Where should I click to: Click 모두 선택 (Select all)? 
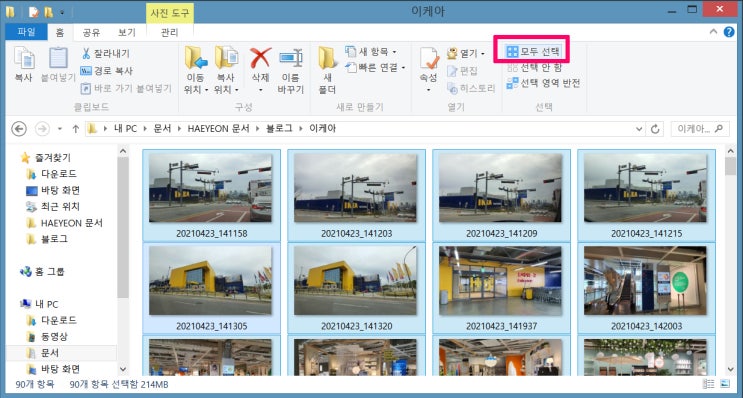pos(533,51)
